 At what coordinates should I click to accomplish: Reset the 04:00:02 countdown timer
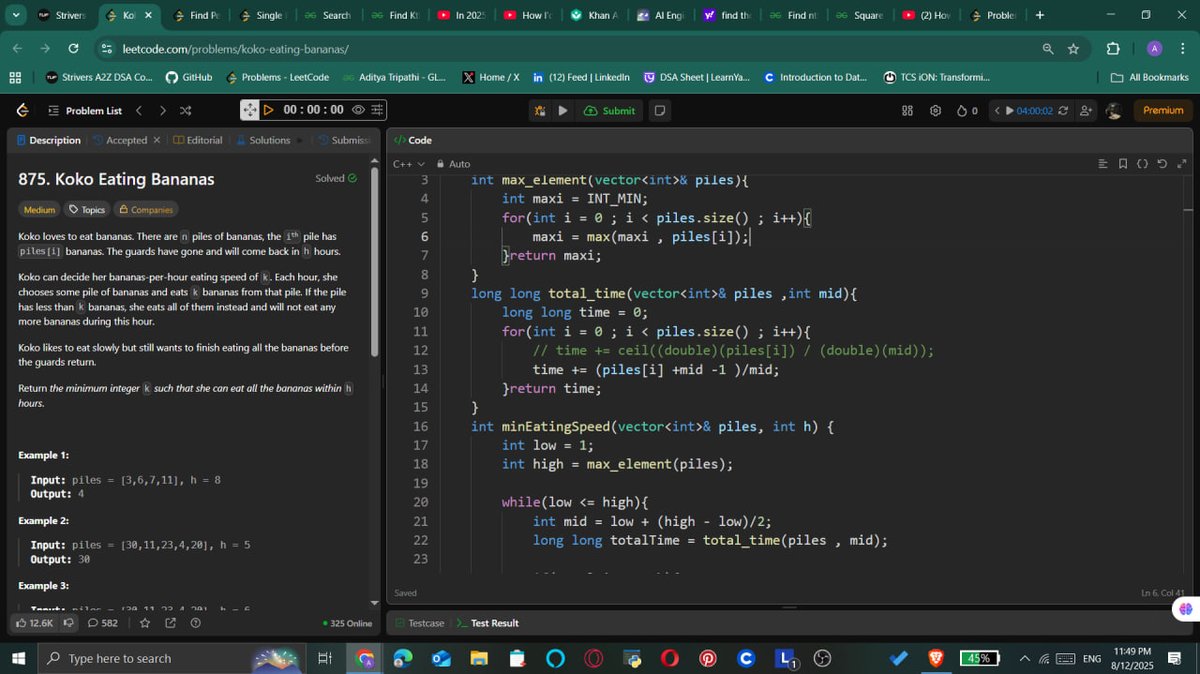tap(1062, 111)
